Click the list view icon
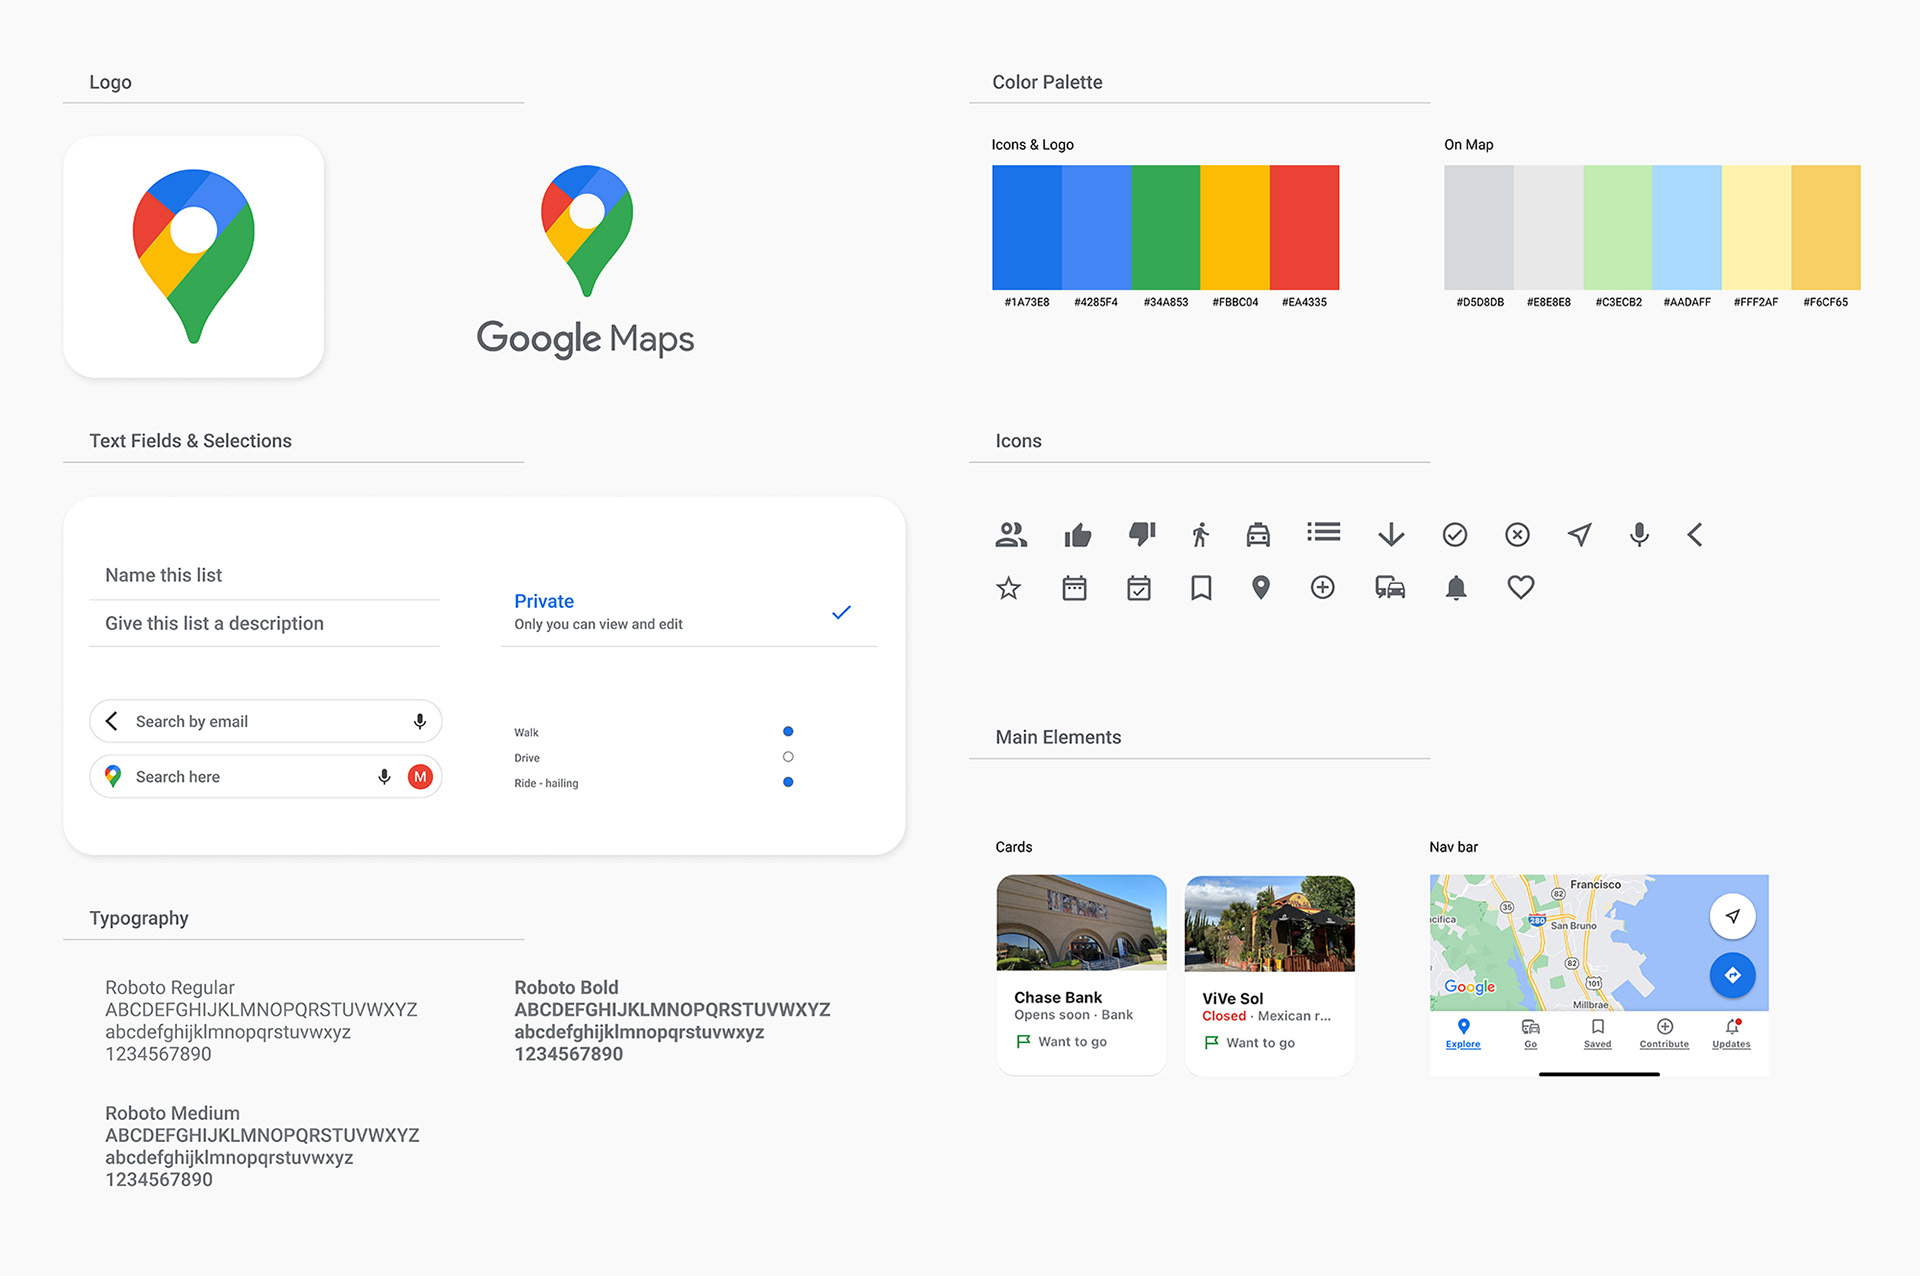The width and height of the screenshot is (1920, 1276). pos(1323,533)
